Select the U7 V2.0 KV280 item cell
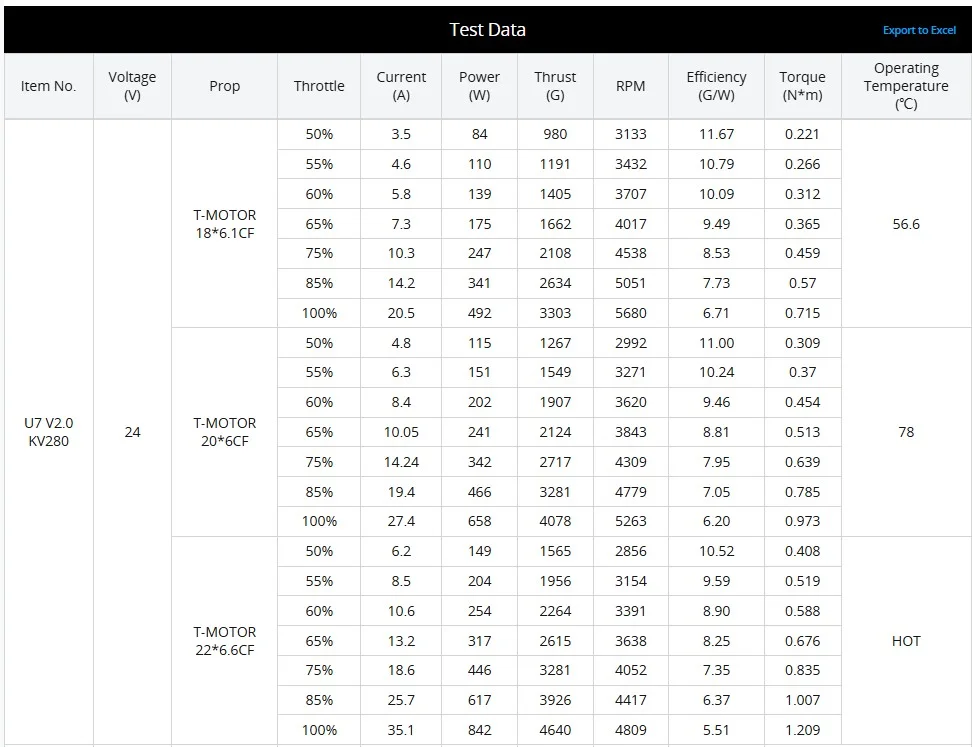The image size is (972, 747). point(48,432)
